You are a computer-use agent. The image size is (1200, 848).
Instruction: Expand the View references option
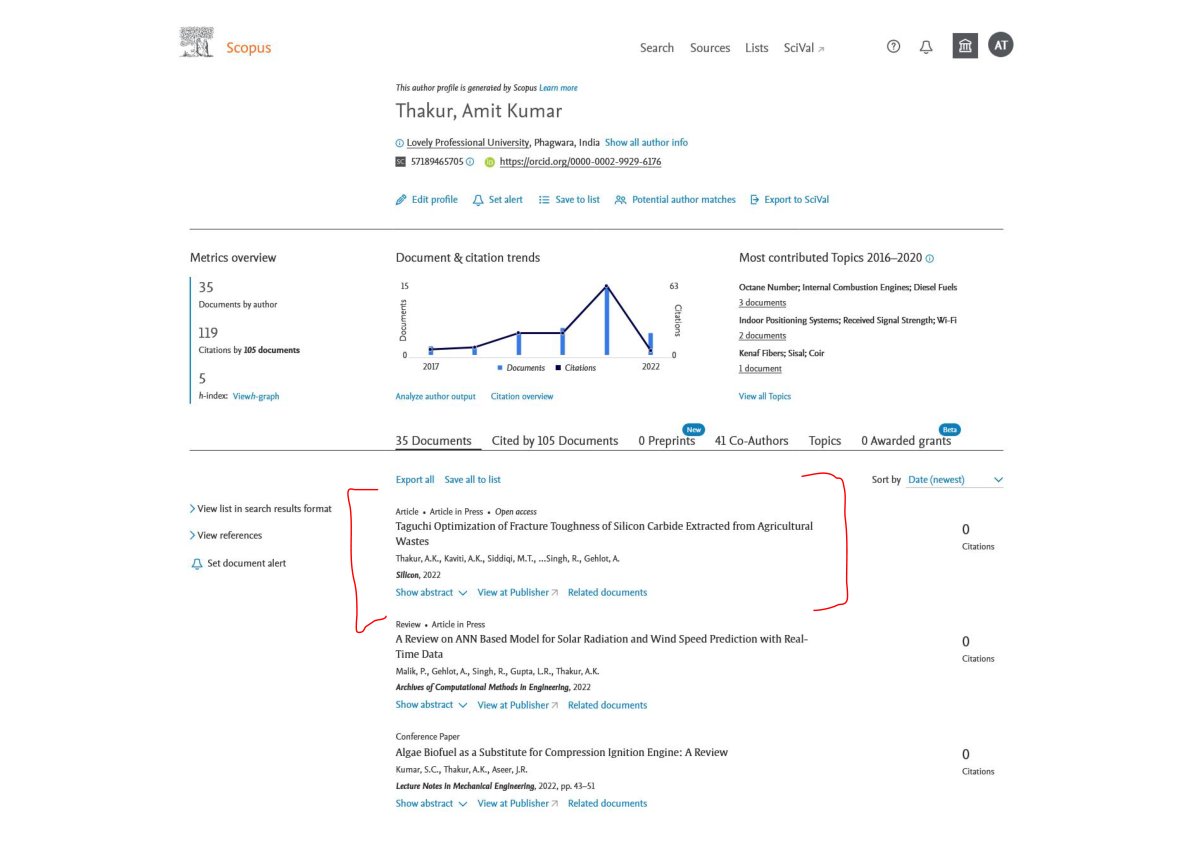point(226,536)
